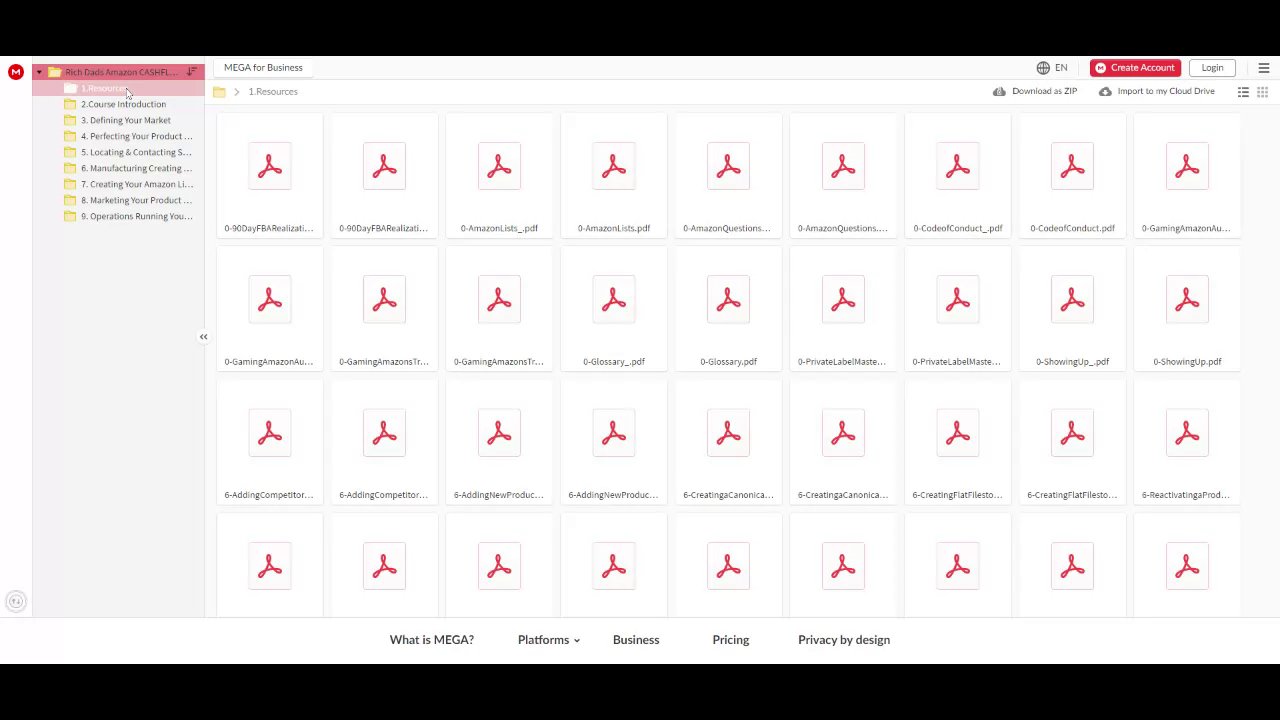1280x720 pixels.
Task: Click the 0-AmazonLists_.pdf file name
Action: [499, 228]
